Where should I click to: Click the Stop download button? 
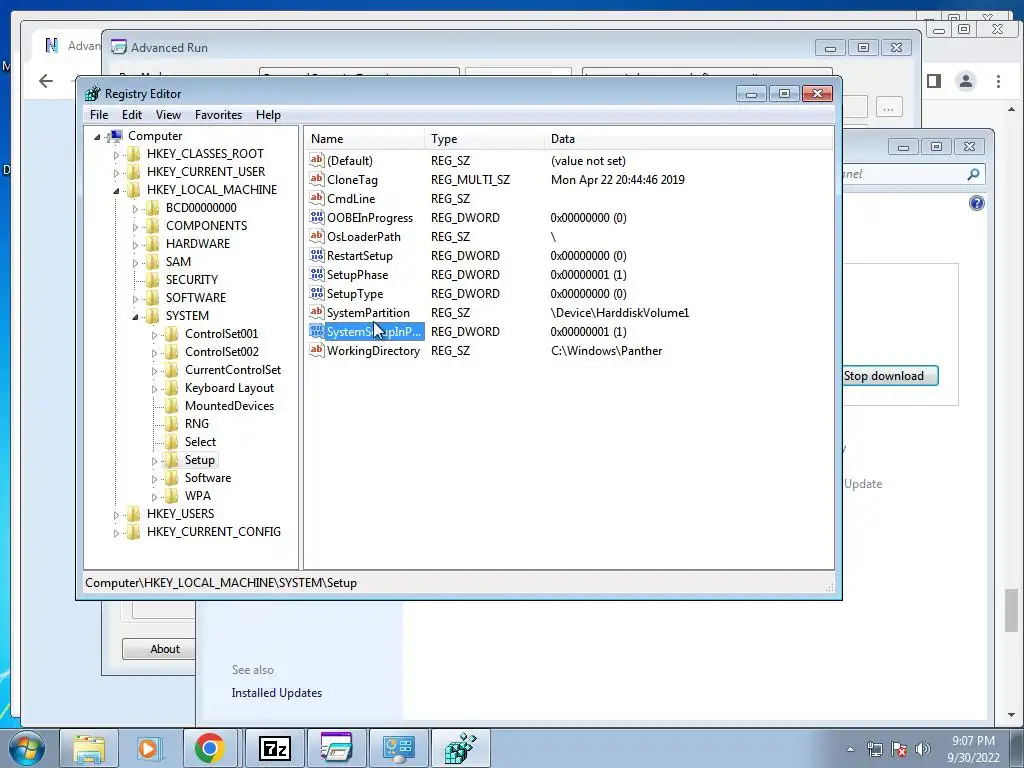889,376
